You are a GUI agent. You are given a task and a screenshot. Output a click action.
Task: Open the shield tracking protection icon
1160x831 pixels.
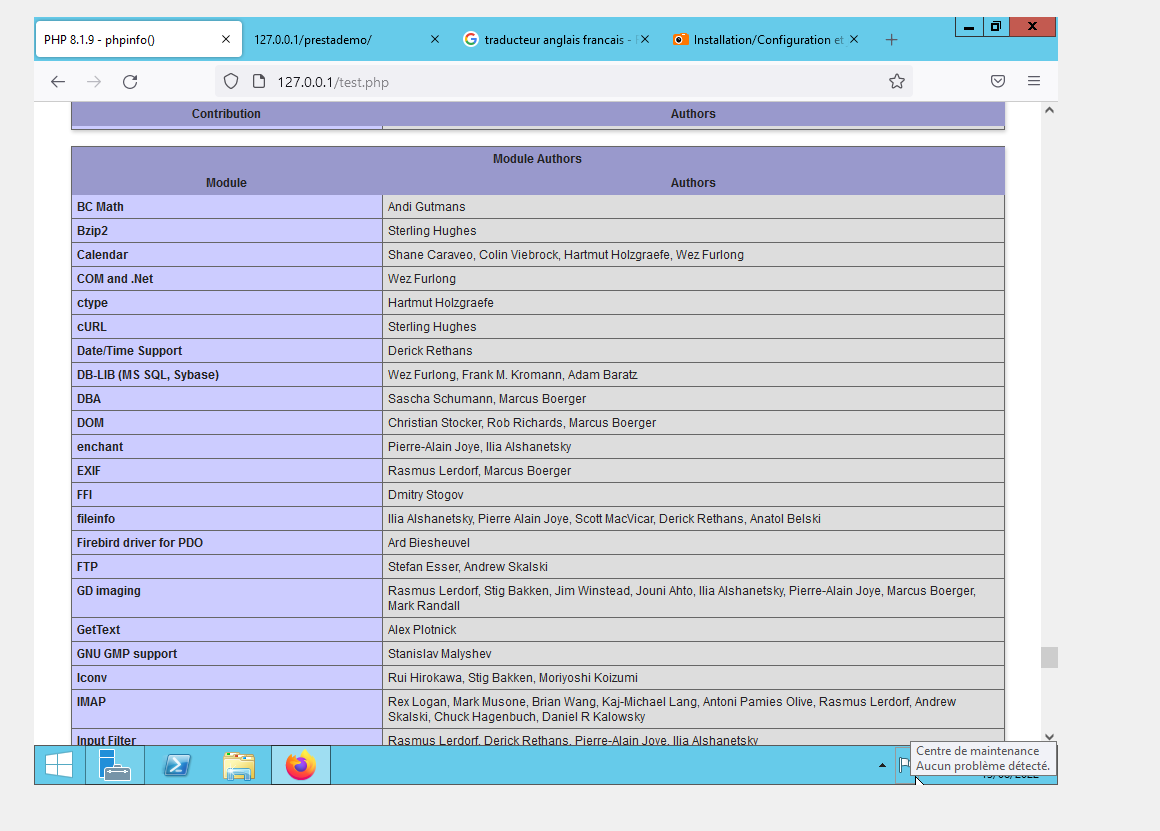click(x=231, y=81)
